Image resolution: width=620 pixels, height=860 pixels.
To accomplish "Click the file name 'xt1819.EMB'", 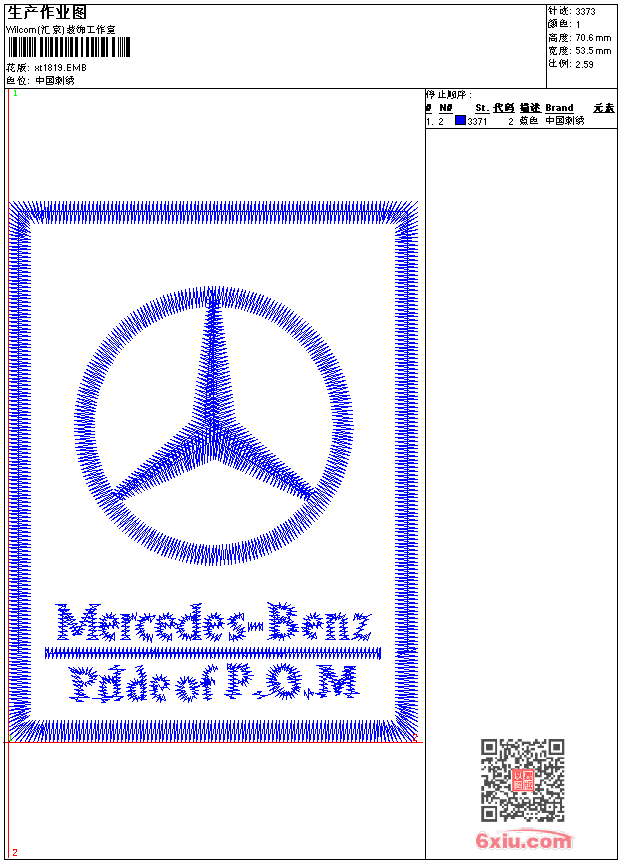I will [x=60, y=67].
